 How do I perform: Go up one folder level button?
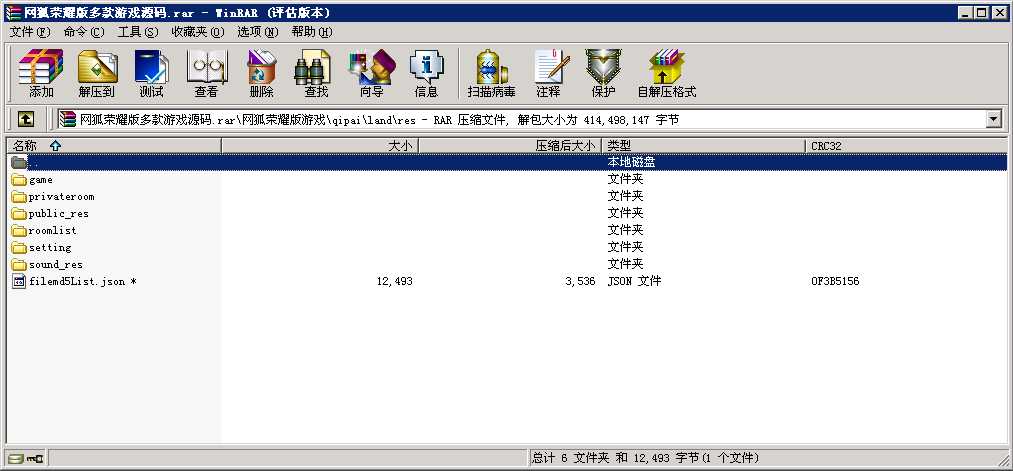[25, 119]
